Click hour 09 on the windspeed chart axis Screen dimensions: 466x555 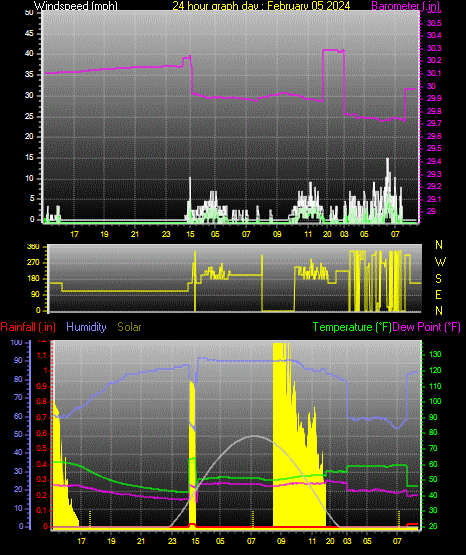coord(277,234)
